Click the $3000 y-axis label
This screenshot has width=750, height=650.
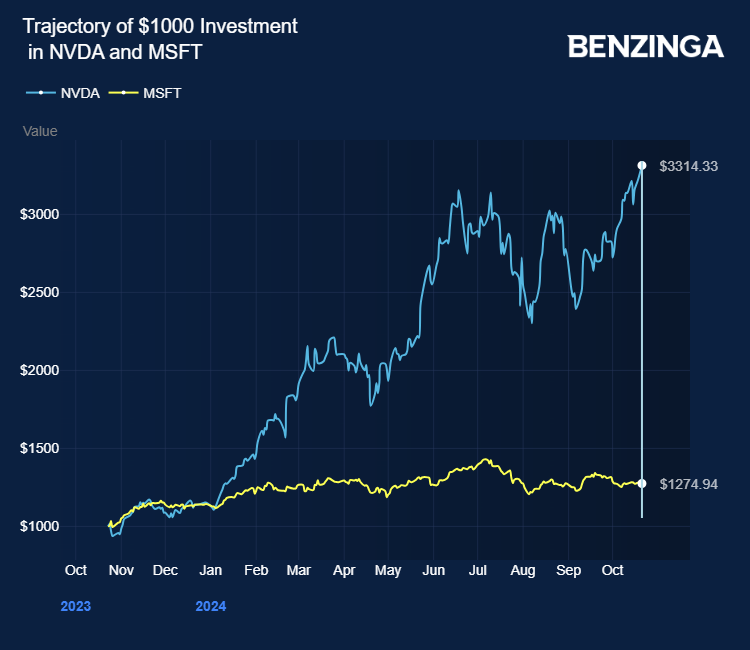click(x=38, y=214)
